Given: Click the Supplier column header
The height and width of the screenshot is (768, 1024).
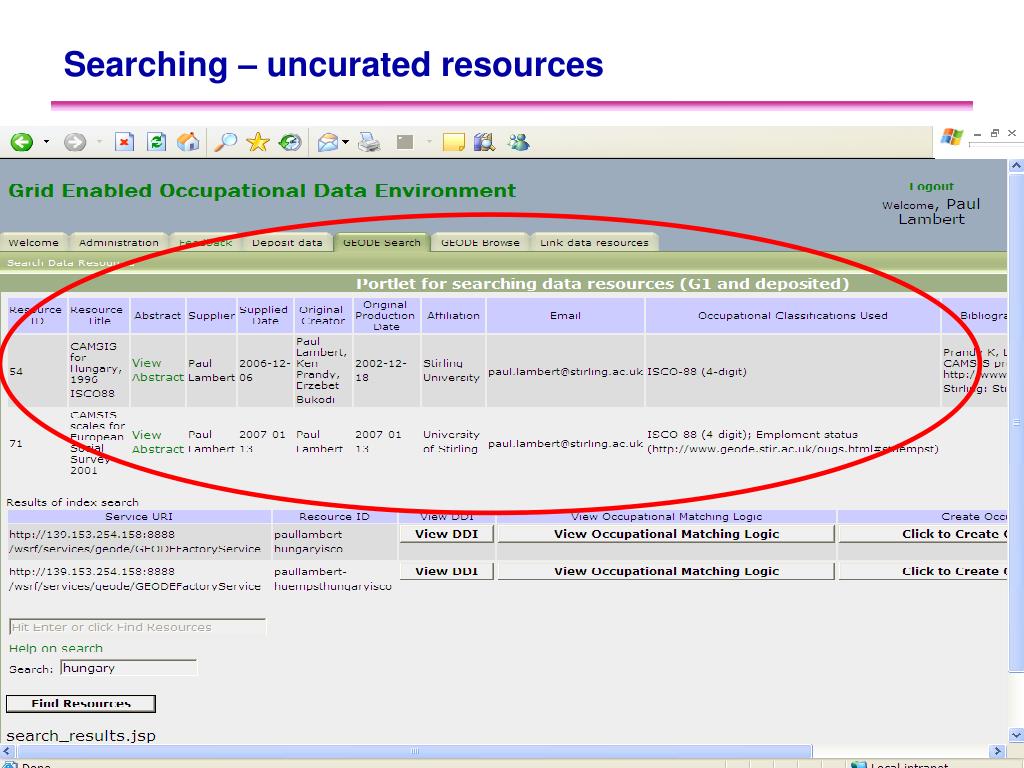Looking at the screenshot, I should 212,315.
